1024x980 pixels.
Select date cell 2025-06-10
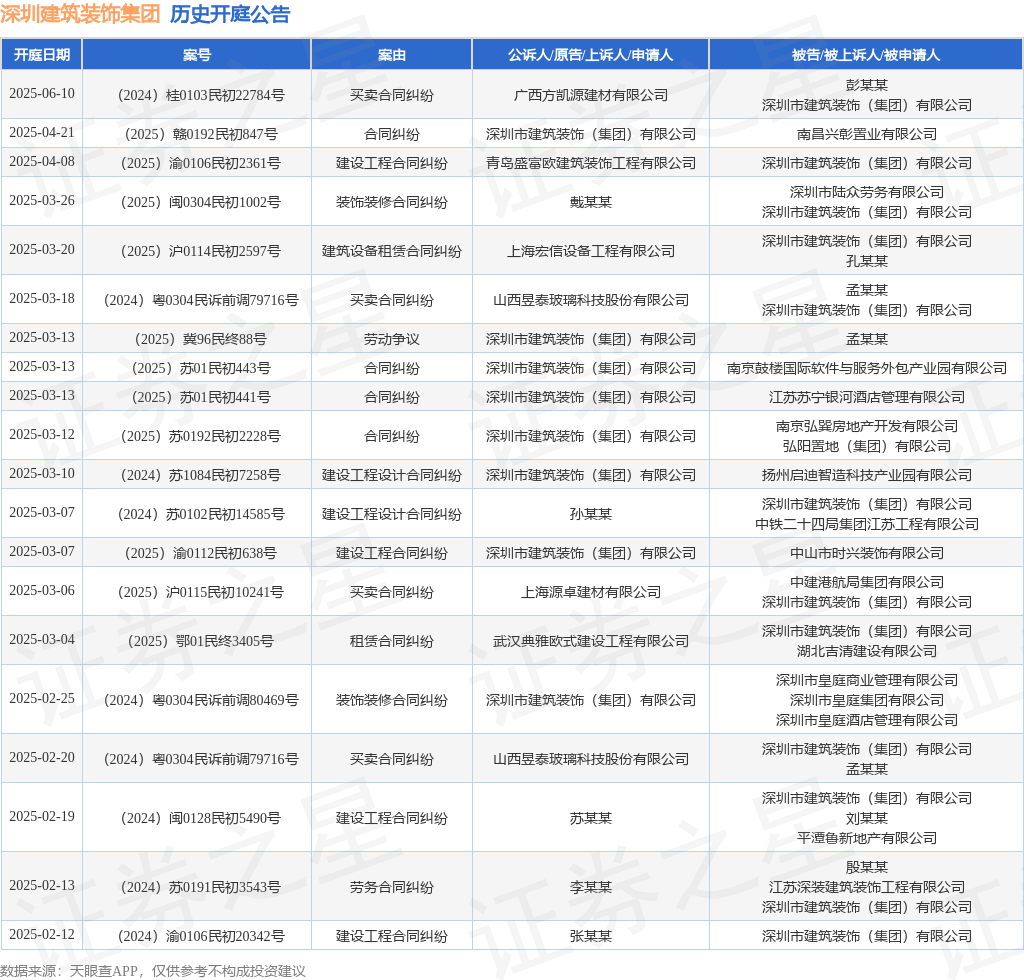point(42,93)
